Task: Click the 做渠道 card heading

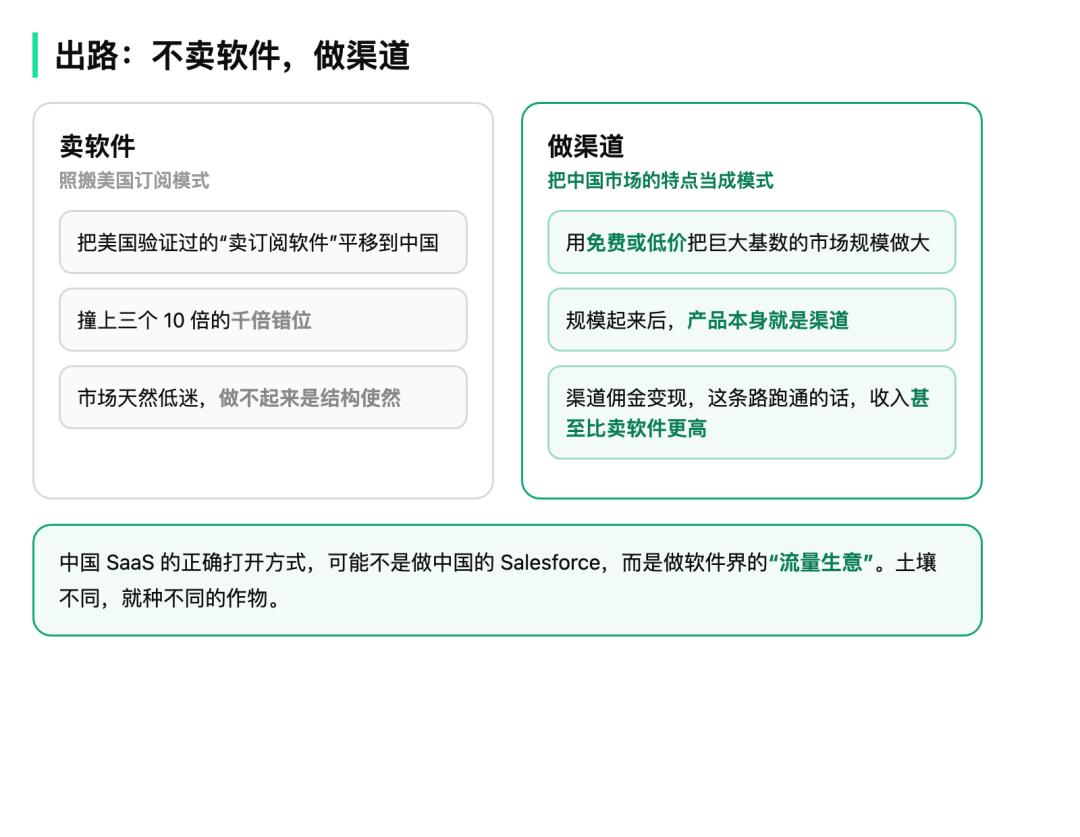Action: (585, 146)
